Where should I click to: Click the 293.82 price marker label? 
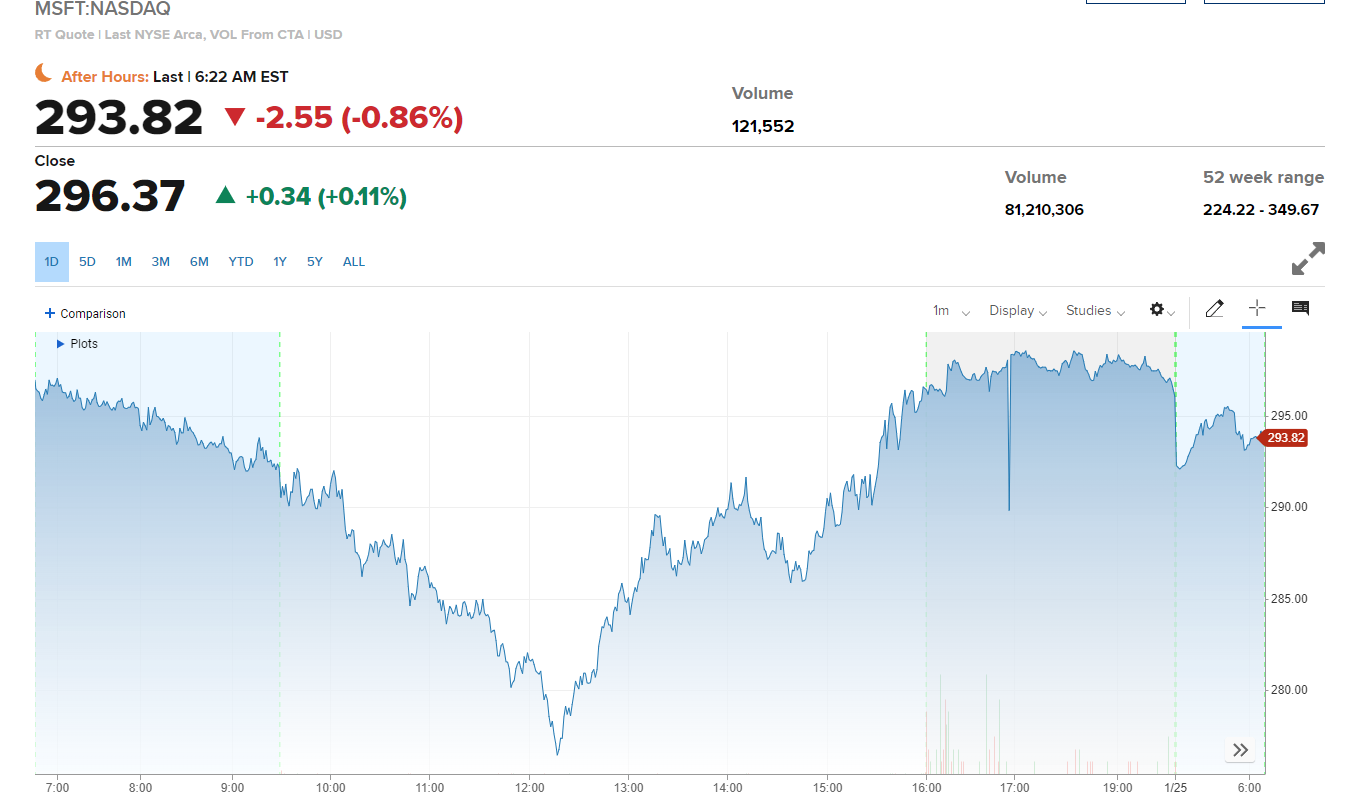pos(1283,438)
